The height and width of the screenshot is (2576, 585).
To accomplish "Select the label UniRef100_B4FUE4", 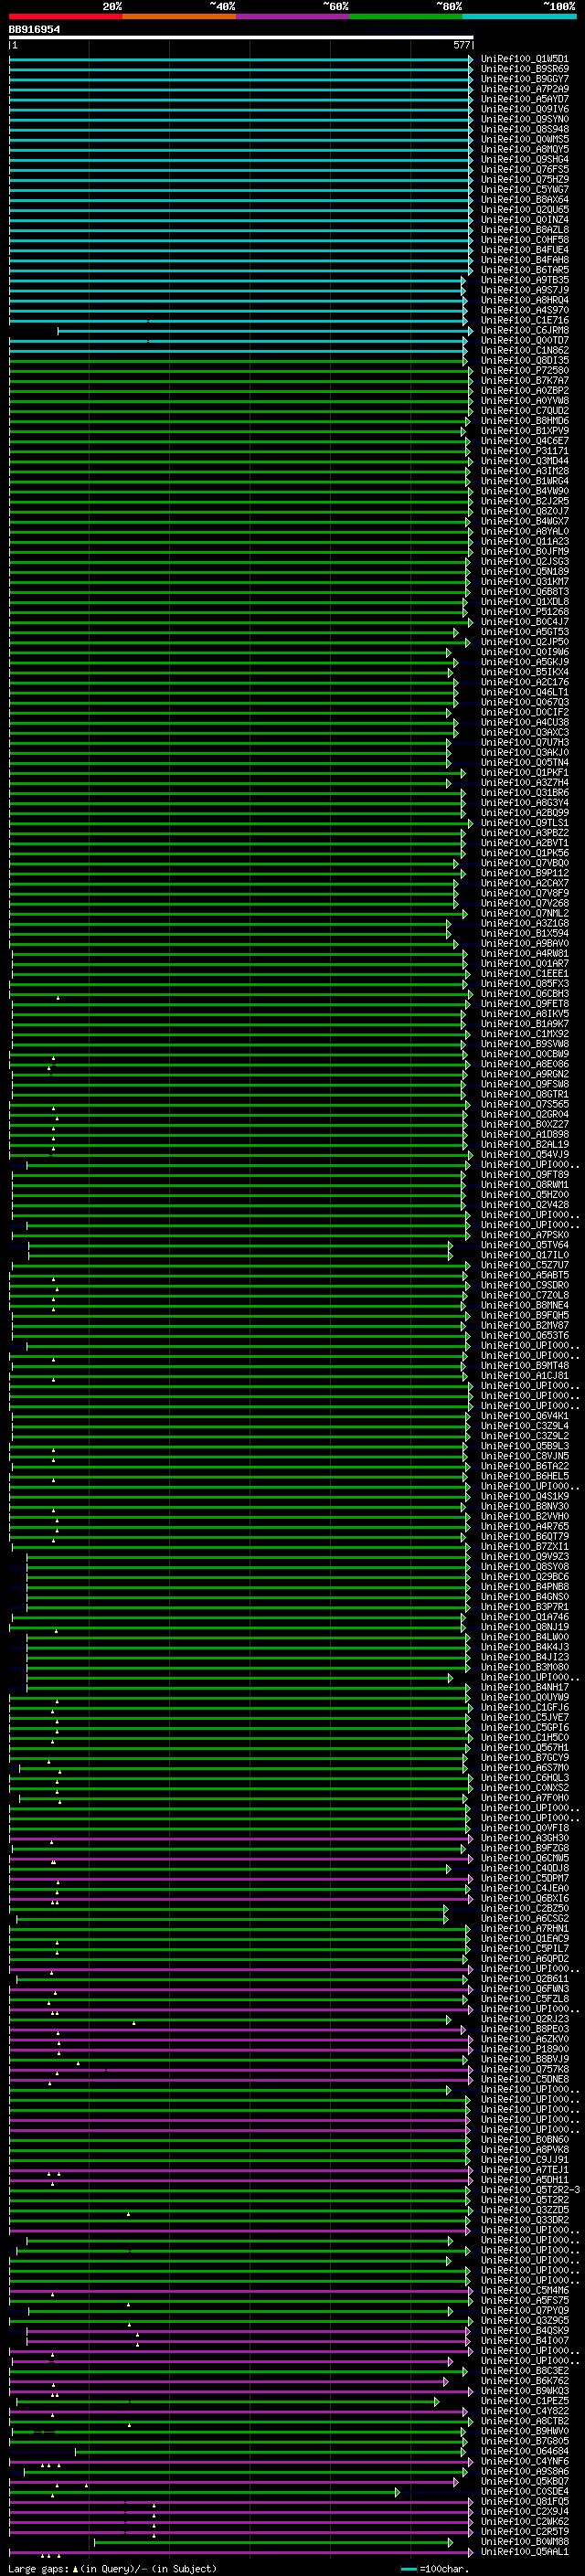I will coord(525,249).
